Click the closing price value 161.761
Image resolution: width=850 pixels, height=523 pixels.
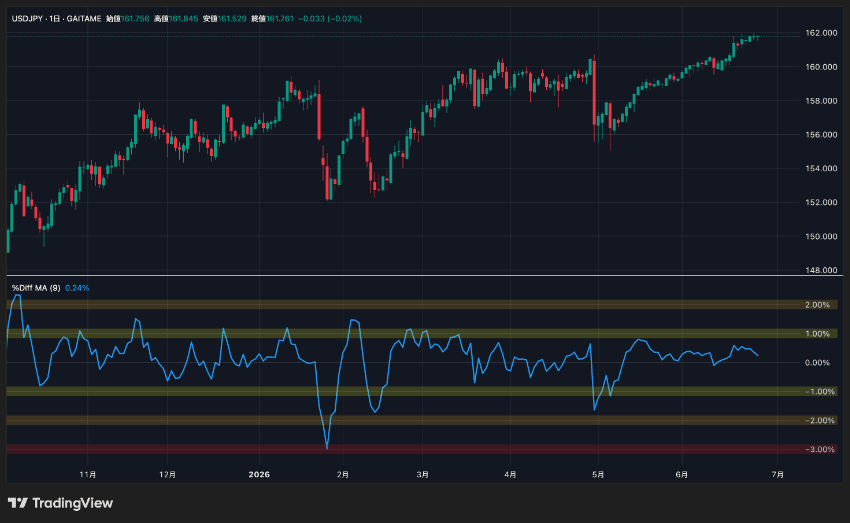click(x=280, y=18)
